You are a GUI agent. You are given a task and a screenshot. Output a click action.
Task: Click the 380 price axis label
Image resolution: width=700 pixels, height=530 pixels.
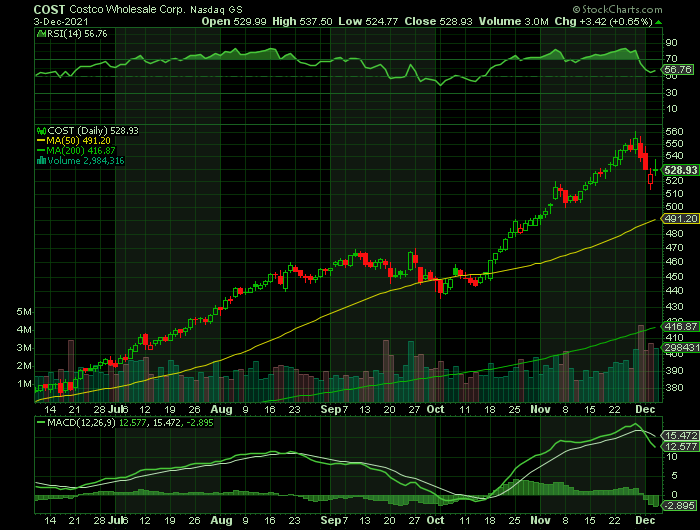pos(674,388)
